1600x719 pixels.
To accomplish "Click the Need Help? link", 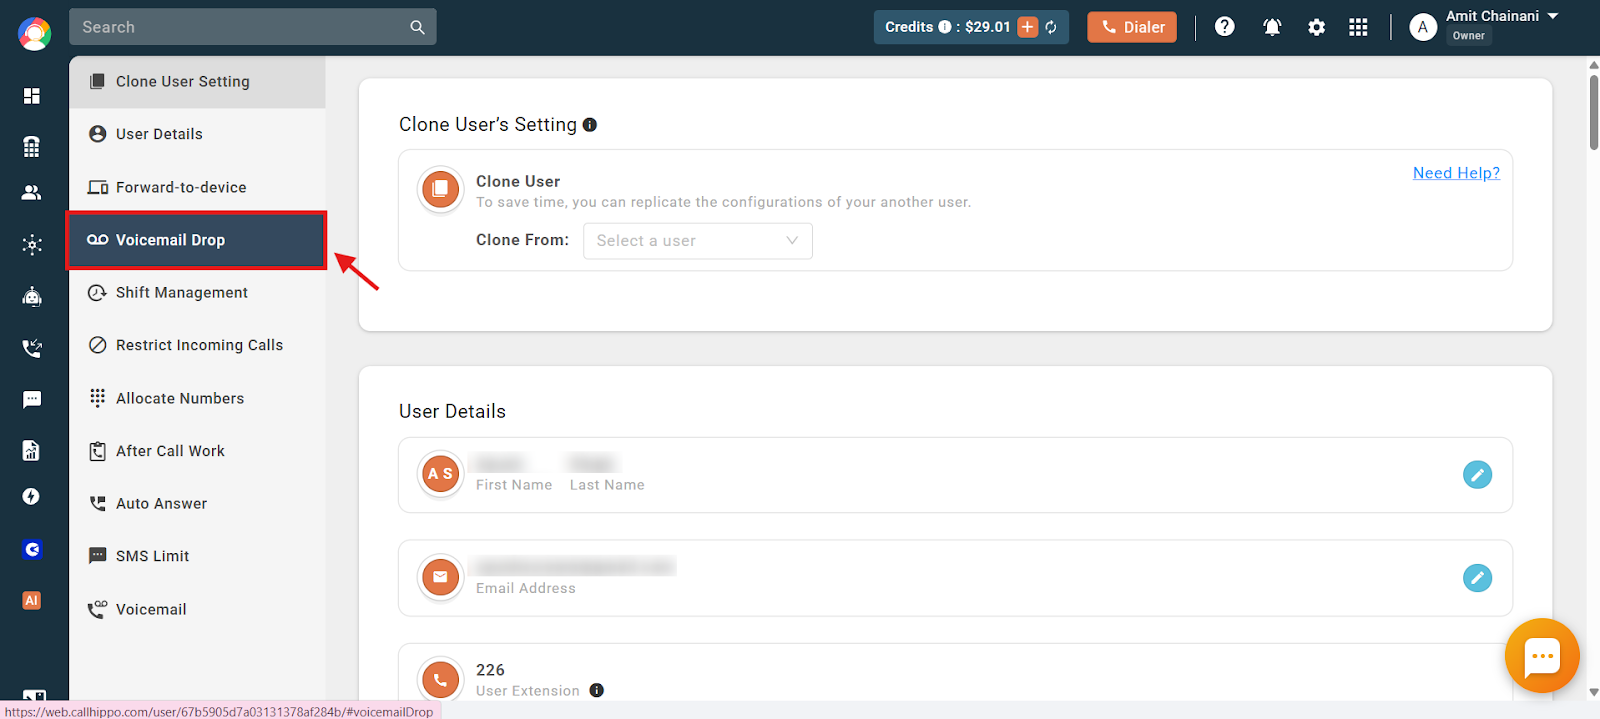I will coord(1456,173).
